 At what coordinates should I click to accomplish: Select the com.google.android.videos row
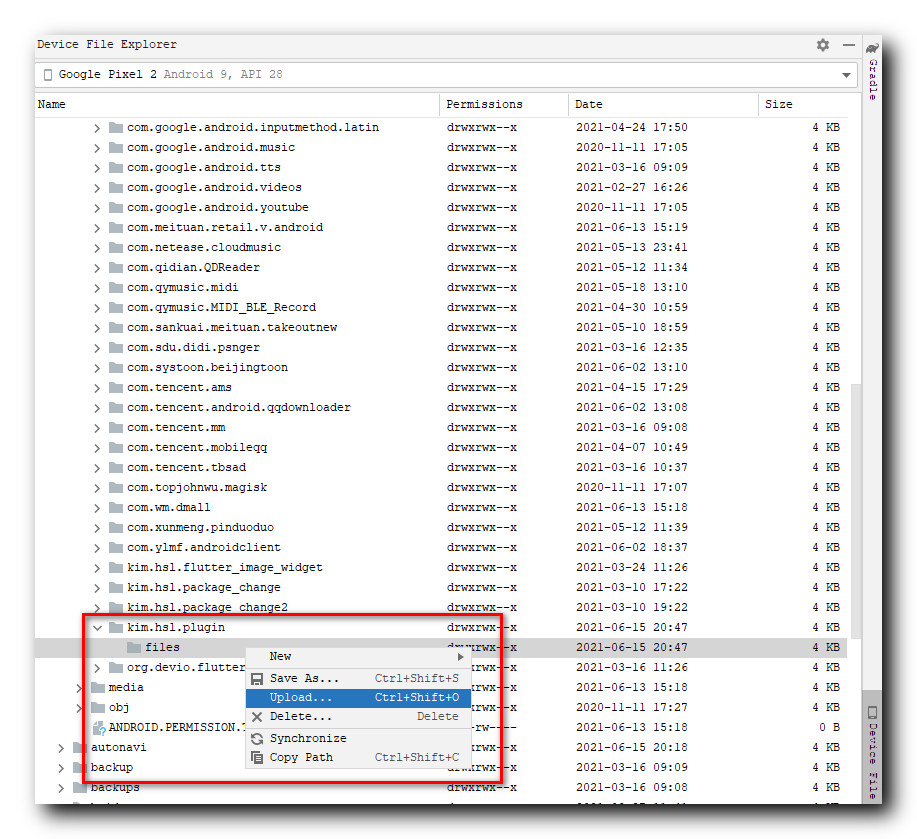point(440,187)
